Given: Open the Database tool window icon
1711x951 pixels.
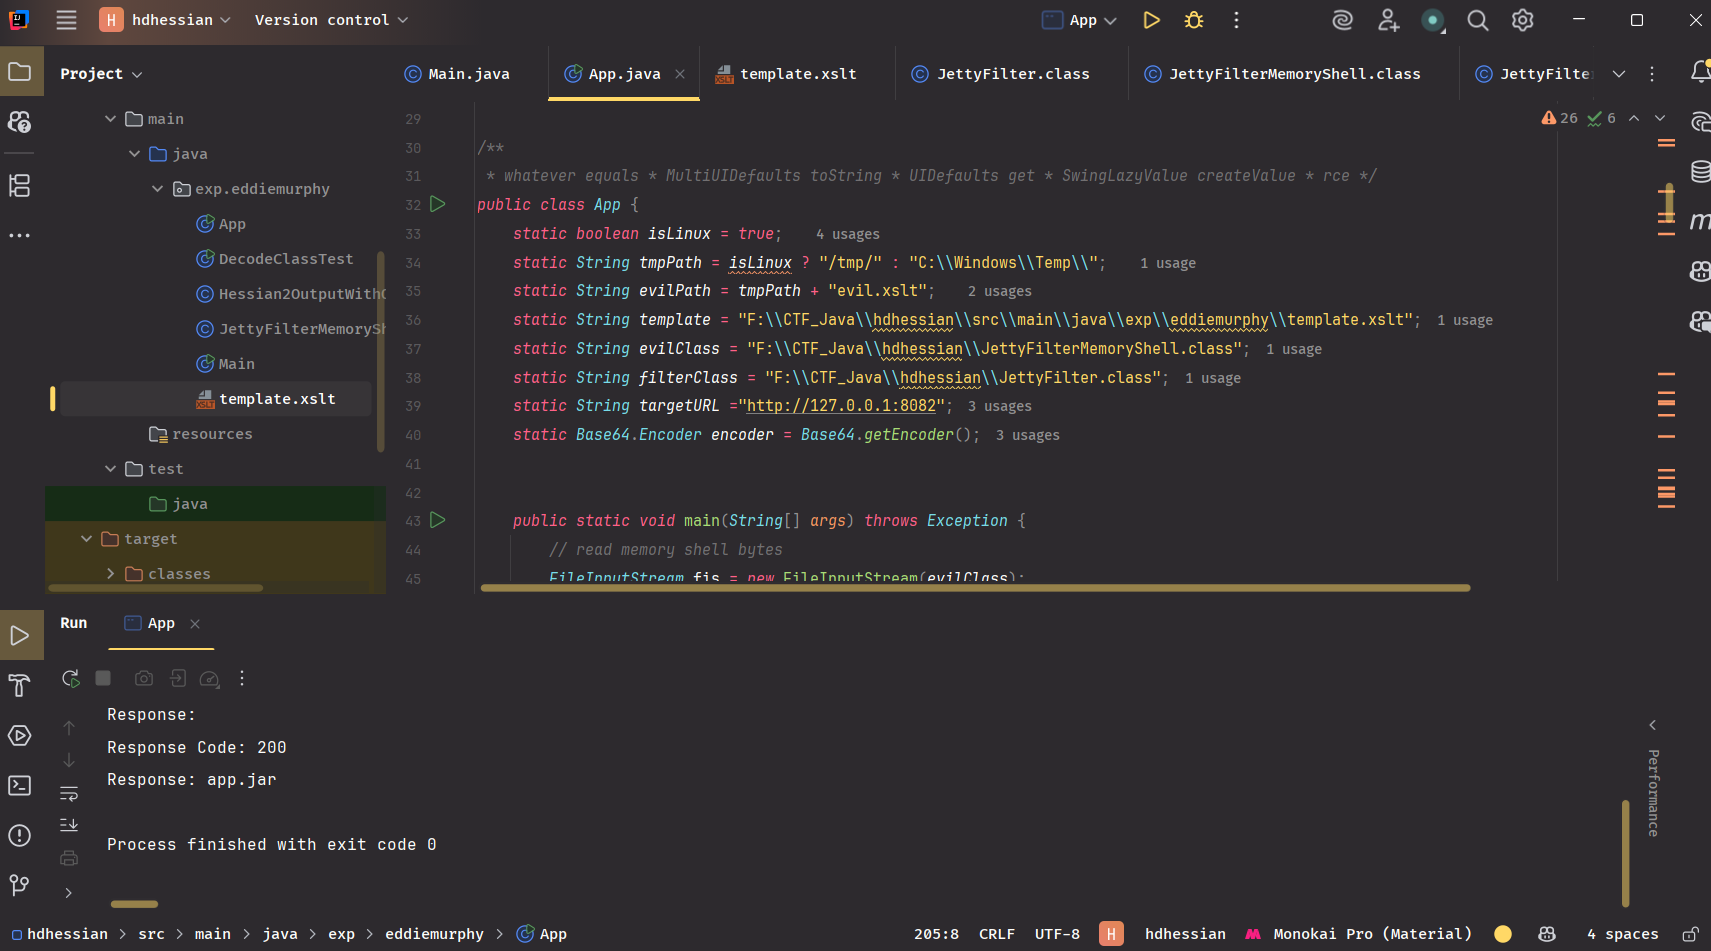Looking at the screenshot, I should [x=1699, y=172].
